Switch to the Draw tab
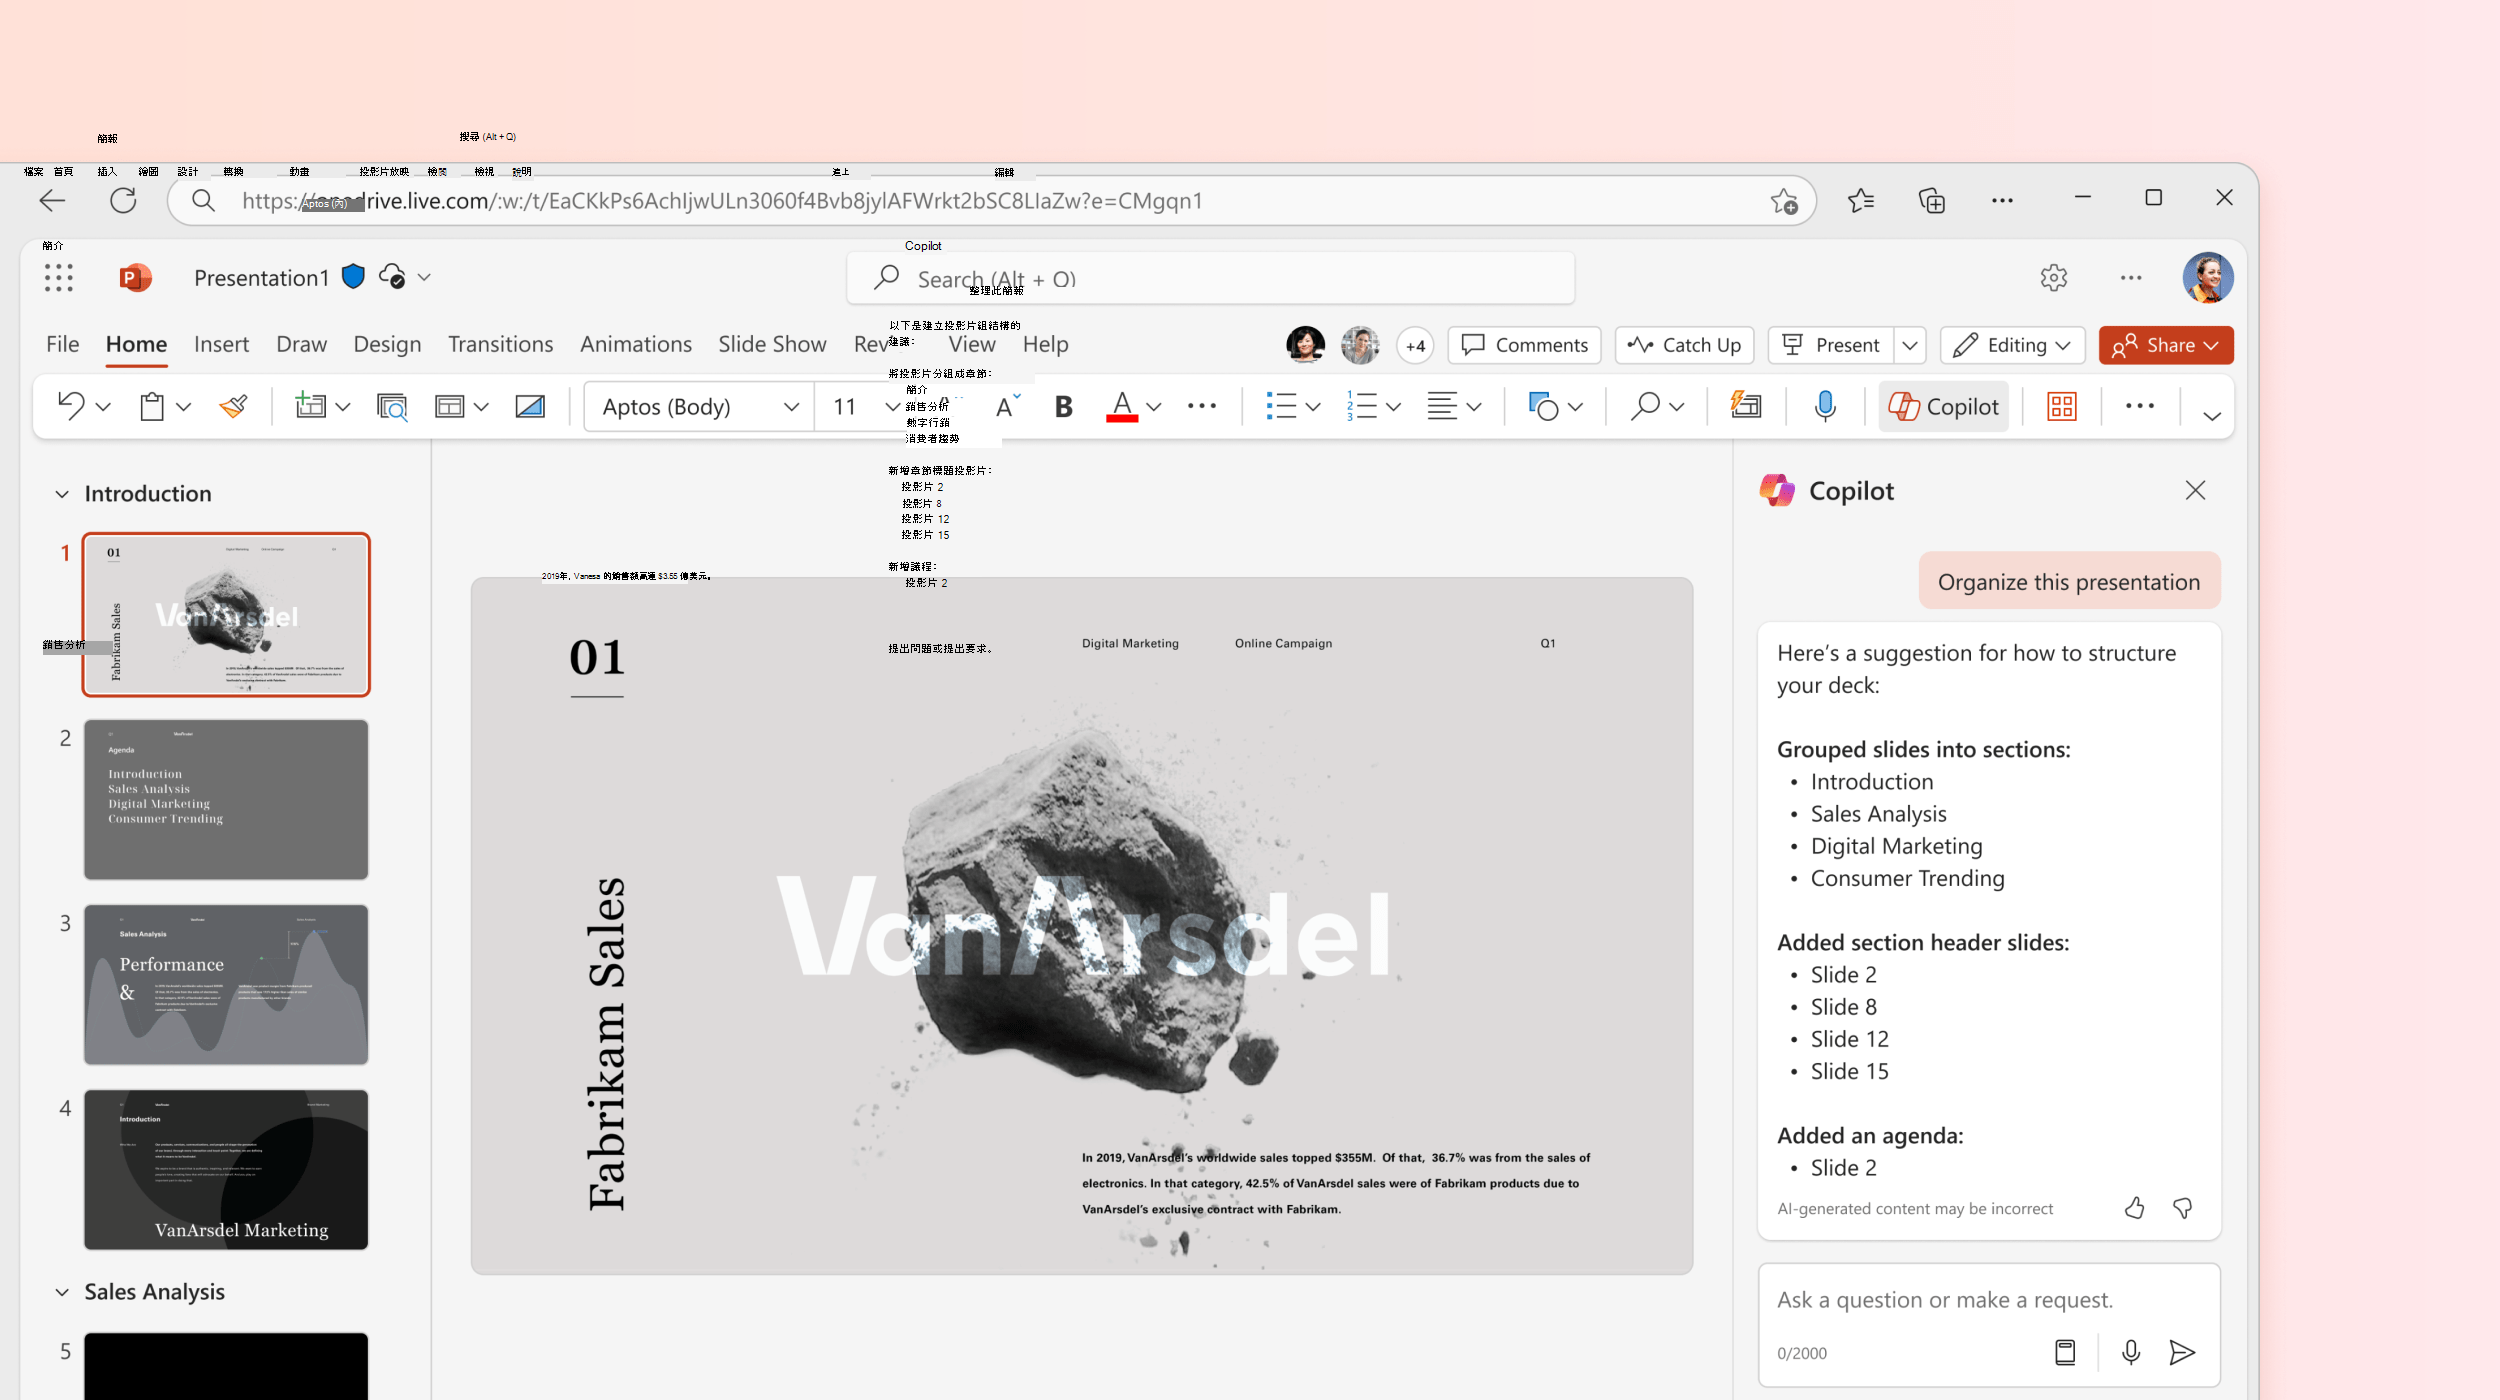 click(301, 344)
